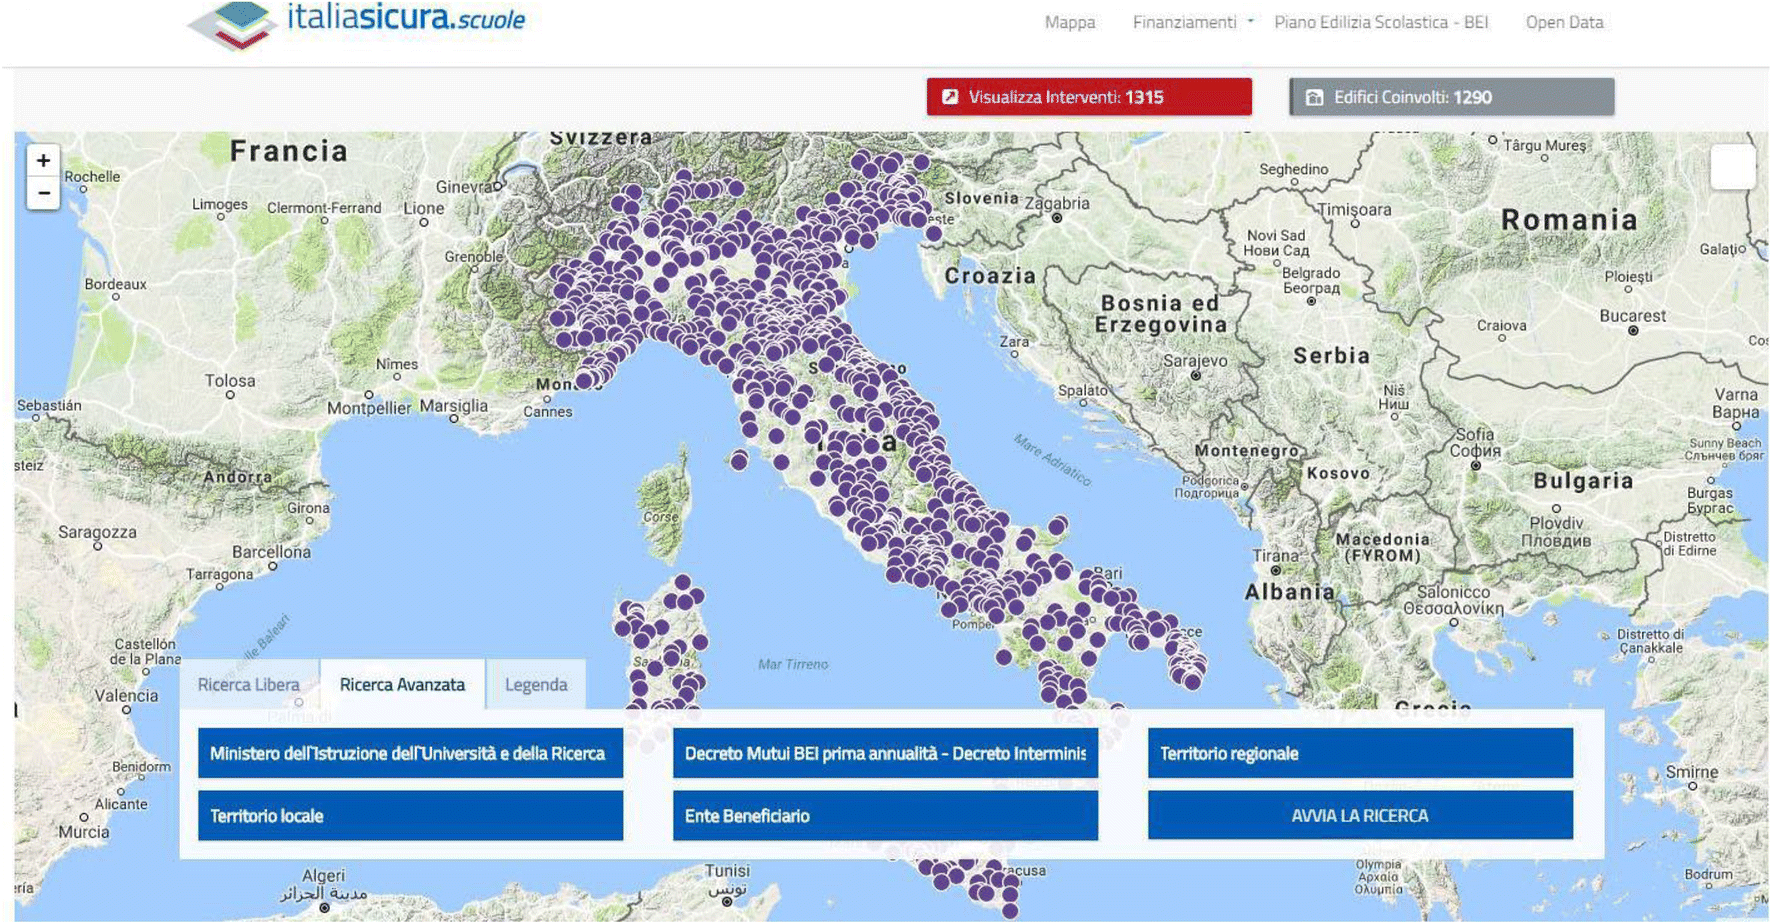Go to the Open Data page
This screenshot has height=924, width=1772.
[1564, 22]
